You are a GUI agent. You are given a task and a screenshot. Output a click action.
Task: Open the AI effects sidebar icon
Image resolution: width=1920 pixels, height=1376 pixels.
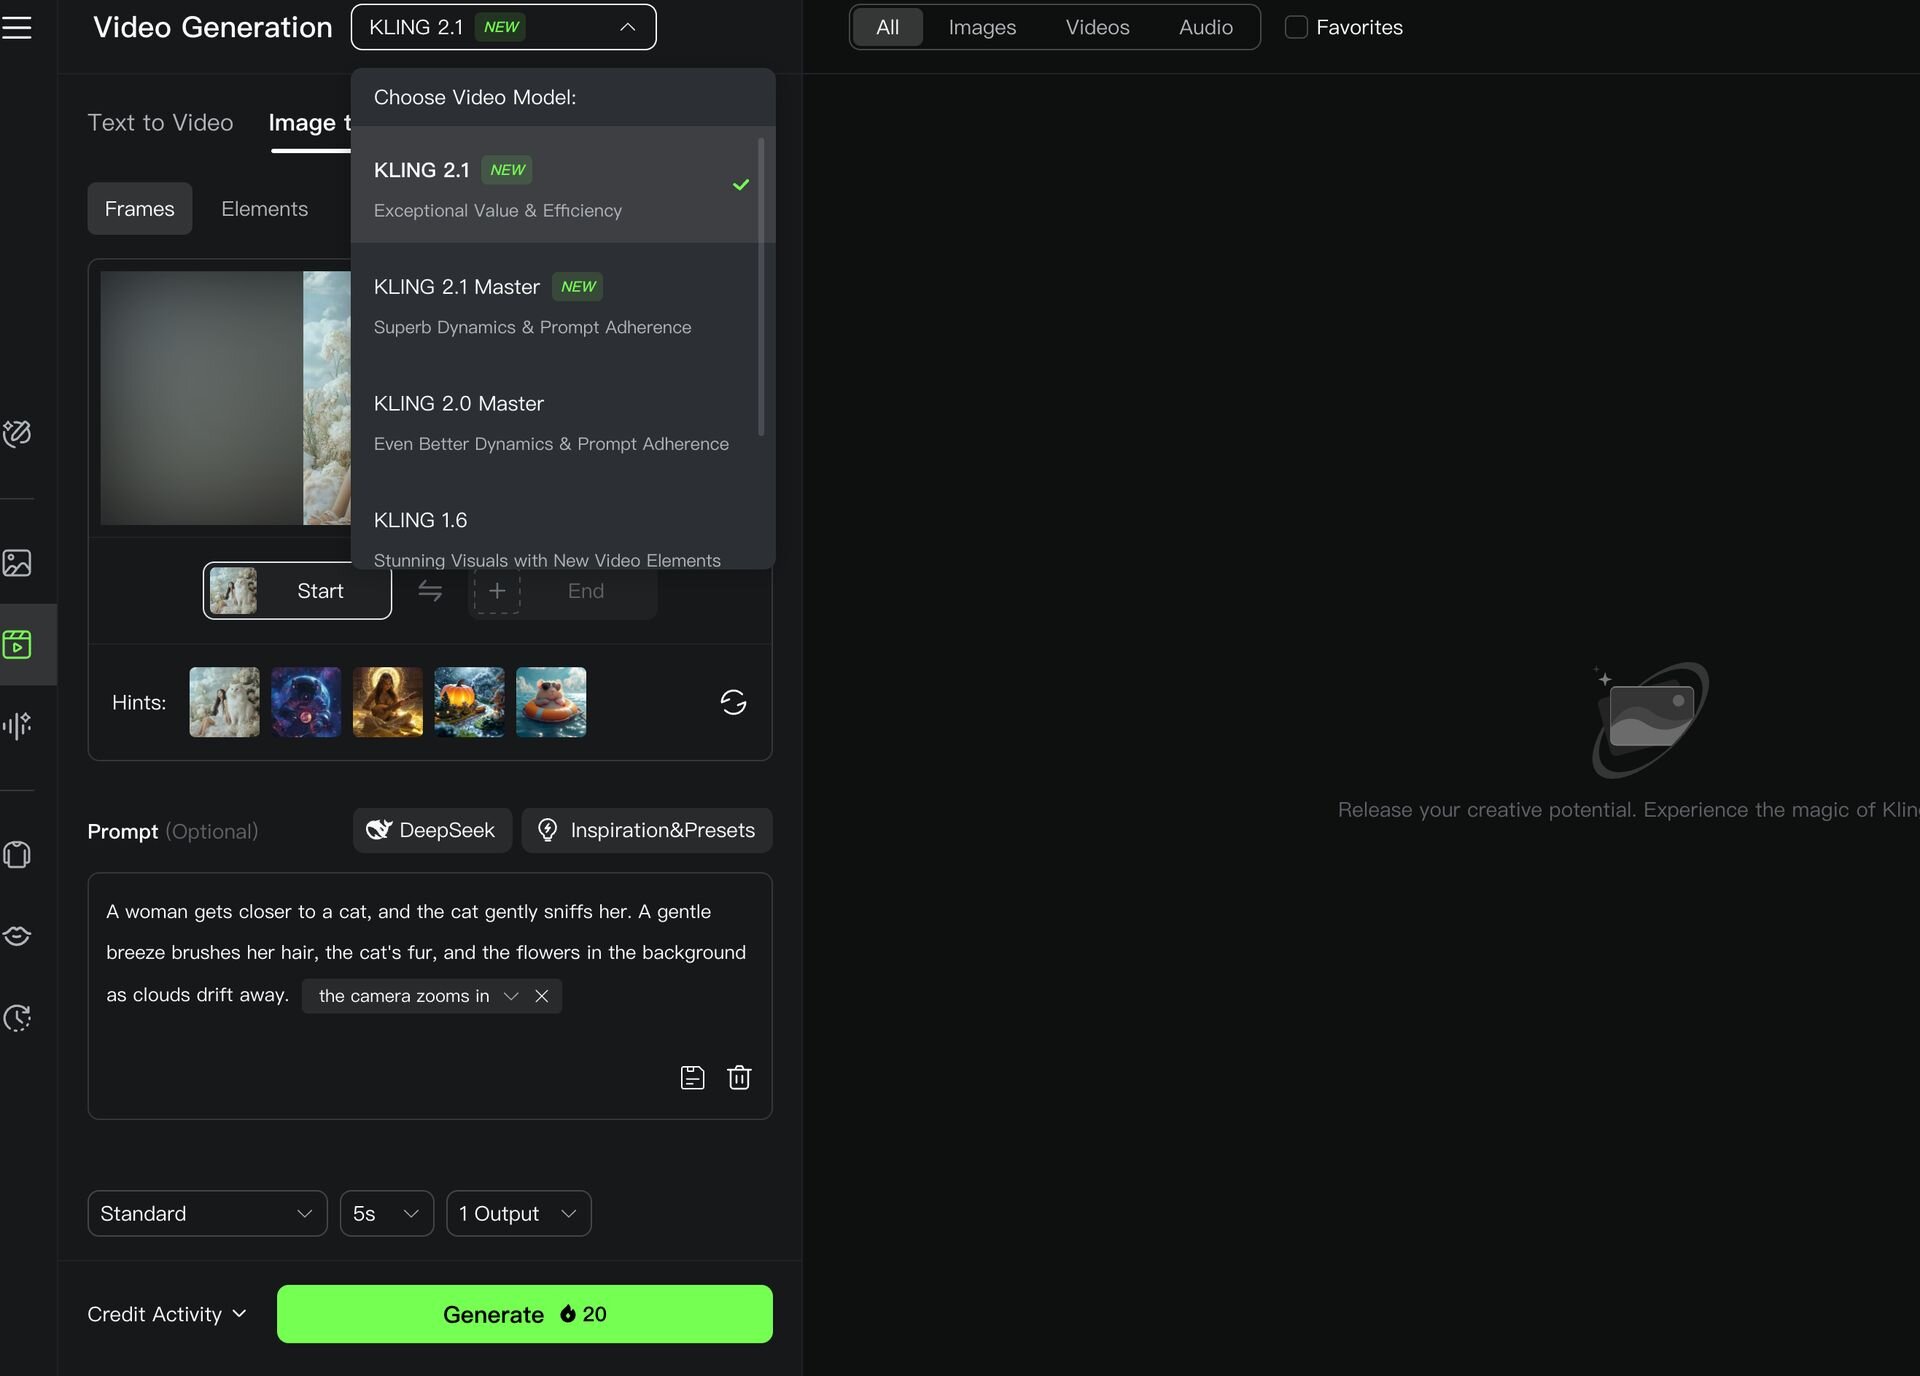click(x=17, y=433)
